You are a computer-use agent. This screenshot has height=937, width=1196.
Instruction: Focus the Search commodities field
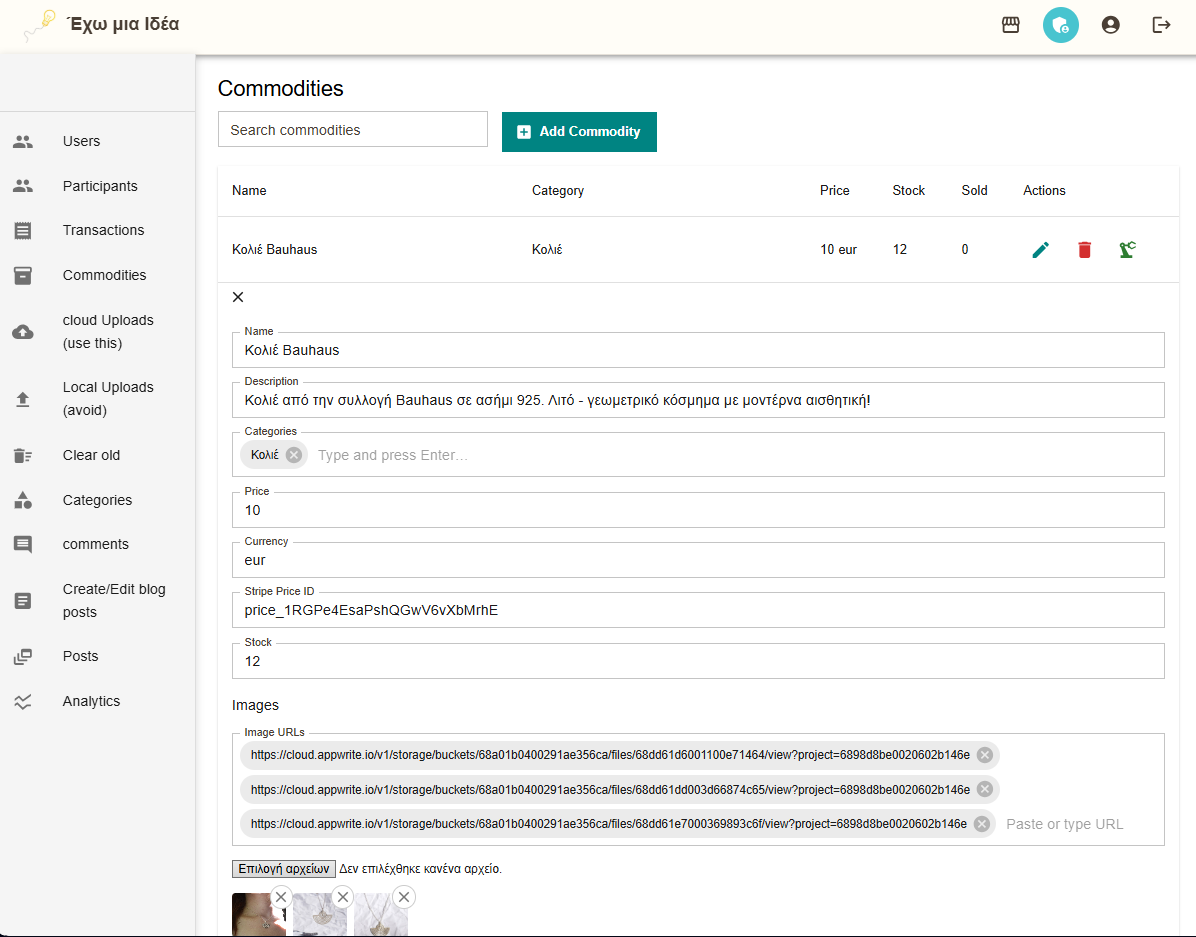[x=352, y=130]
